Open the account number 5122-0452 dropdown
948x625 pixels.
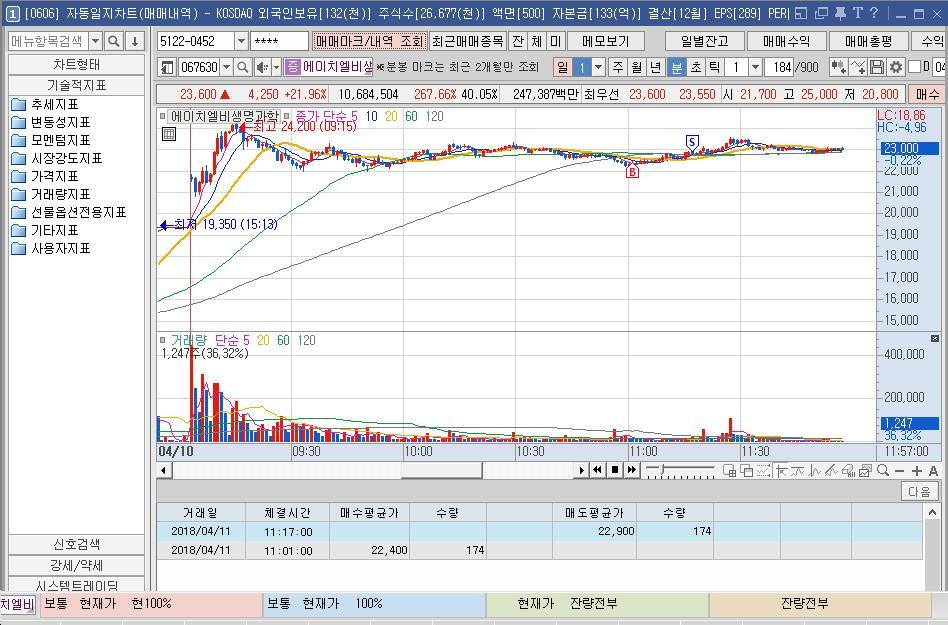pos(241,41)
